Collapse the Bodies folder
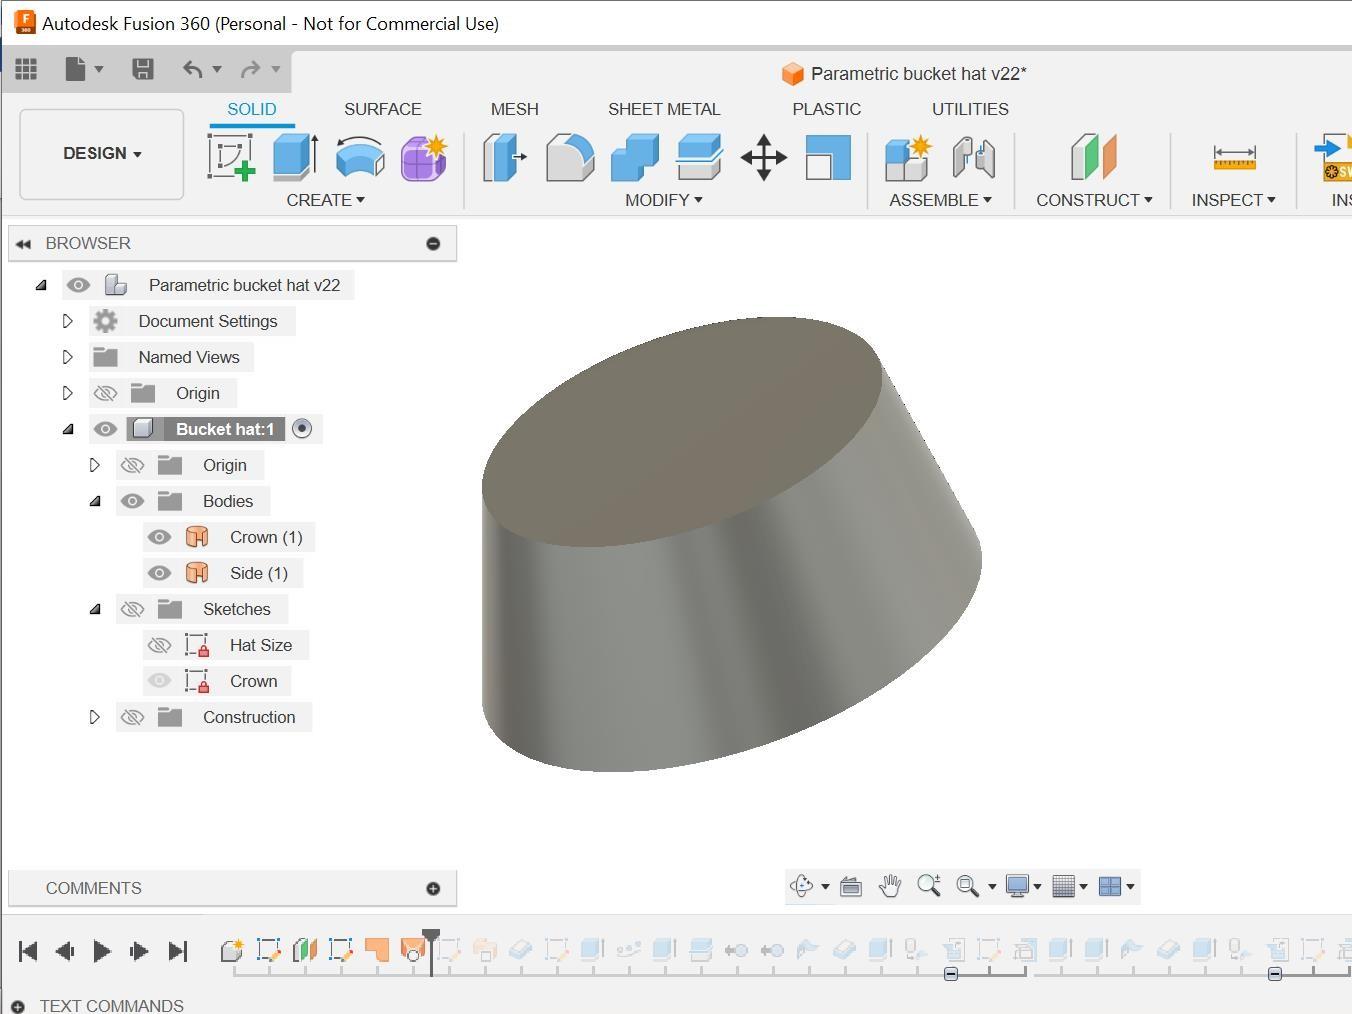The height and width of the screenshot is (1014, 1352). 95,501
